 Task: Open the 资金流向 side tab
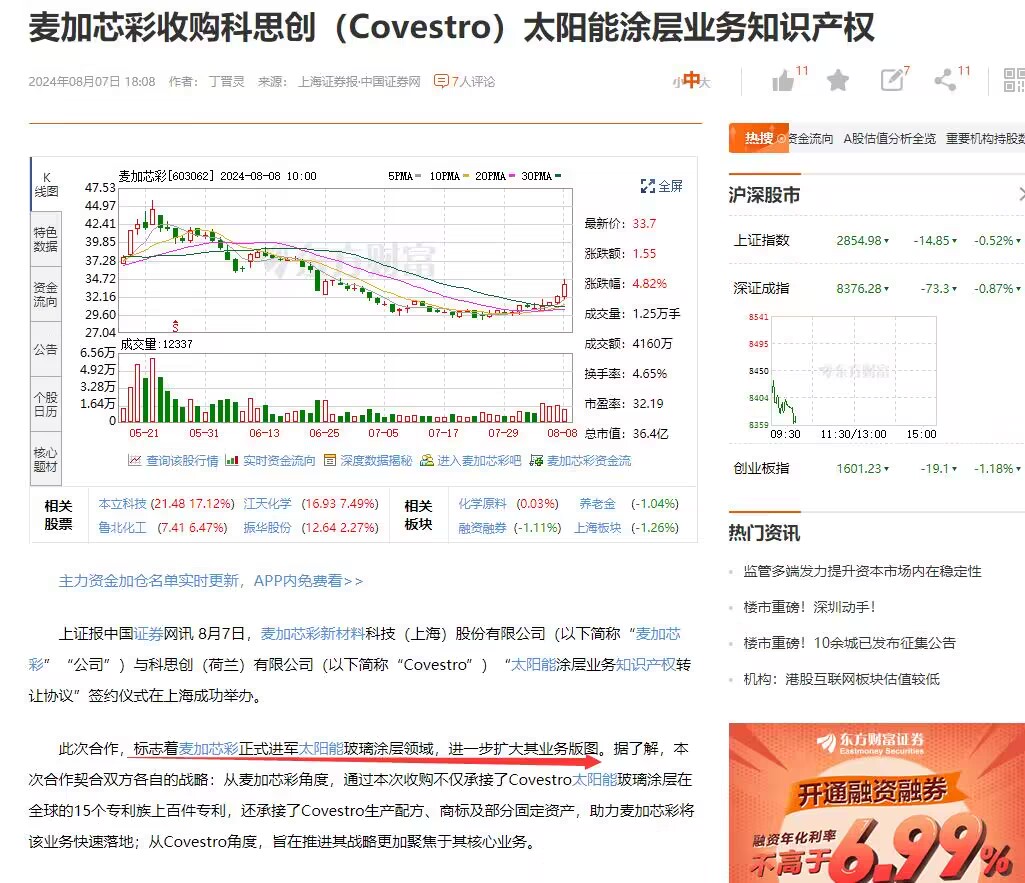pos(46,294)
